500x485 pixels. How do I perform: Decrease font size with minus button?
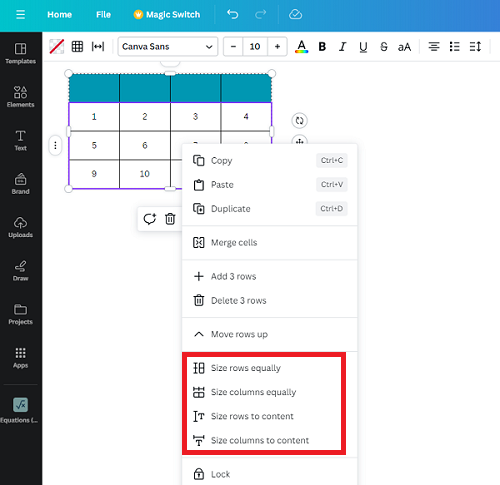click(x=233, y=47)
